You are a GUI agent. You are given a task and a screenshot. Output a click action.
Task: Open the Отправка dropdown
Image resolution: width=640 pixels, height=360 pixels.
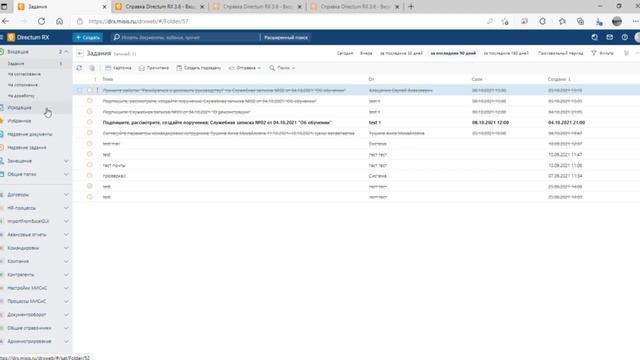click(244, 68)
